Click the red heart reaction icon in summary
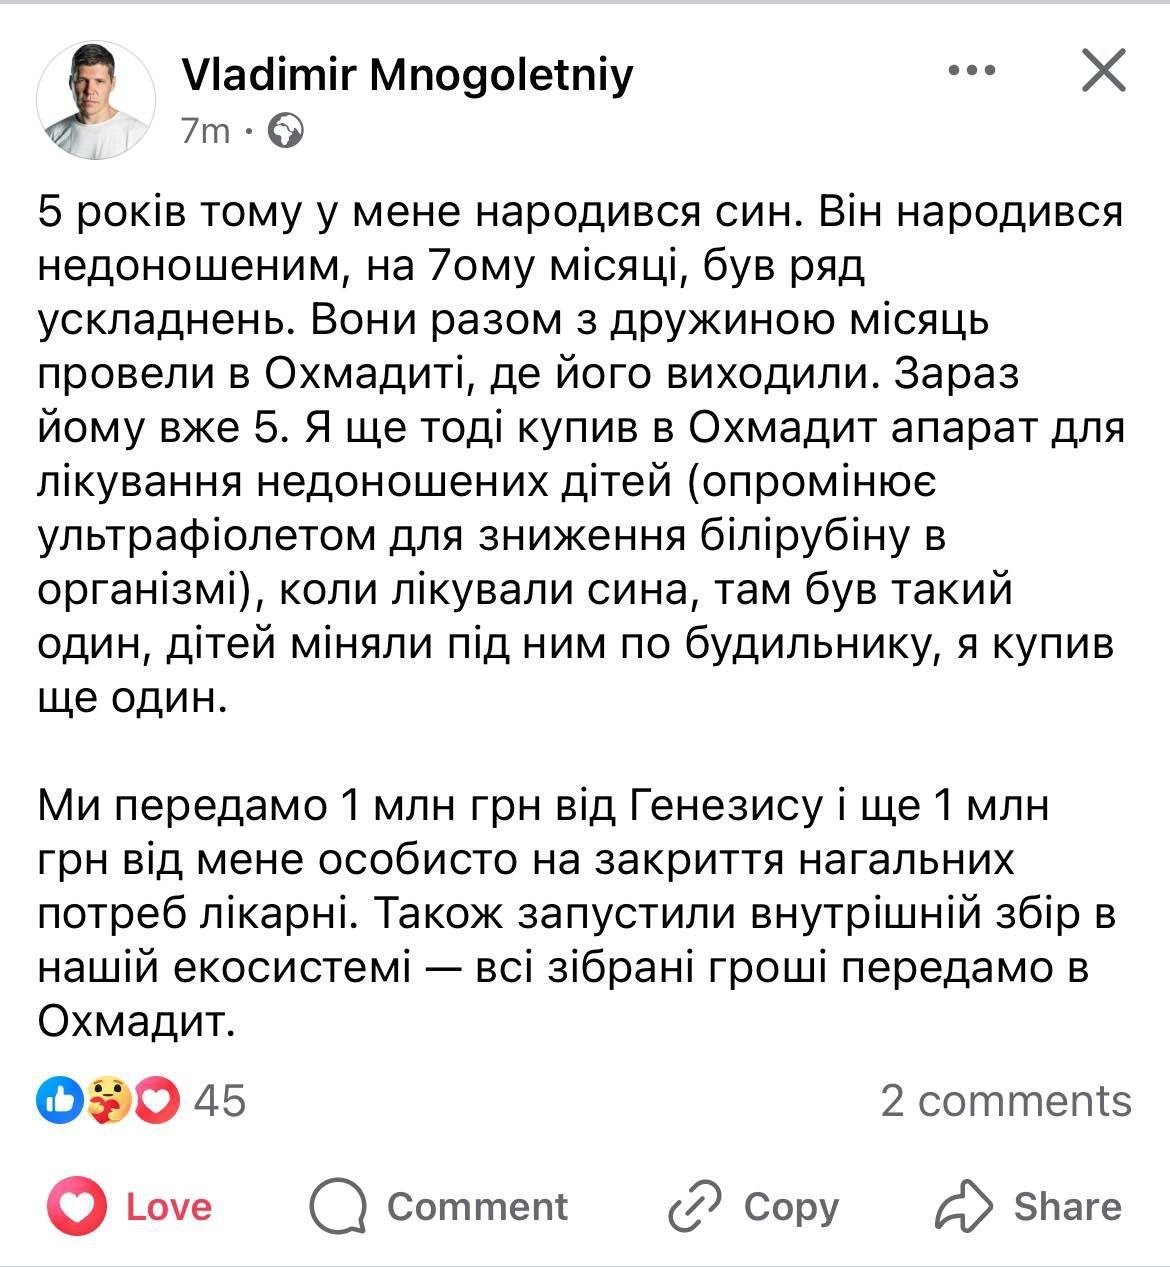The width and height of the screenshot is (1170, 1267). point(160,1101)
